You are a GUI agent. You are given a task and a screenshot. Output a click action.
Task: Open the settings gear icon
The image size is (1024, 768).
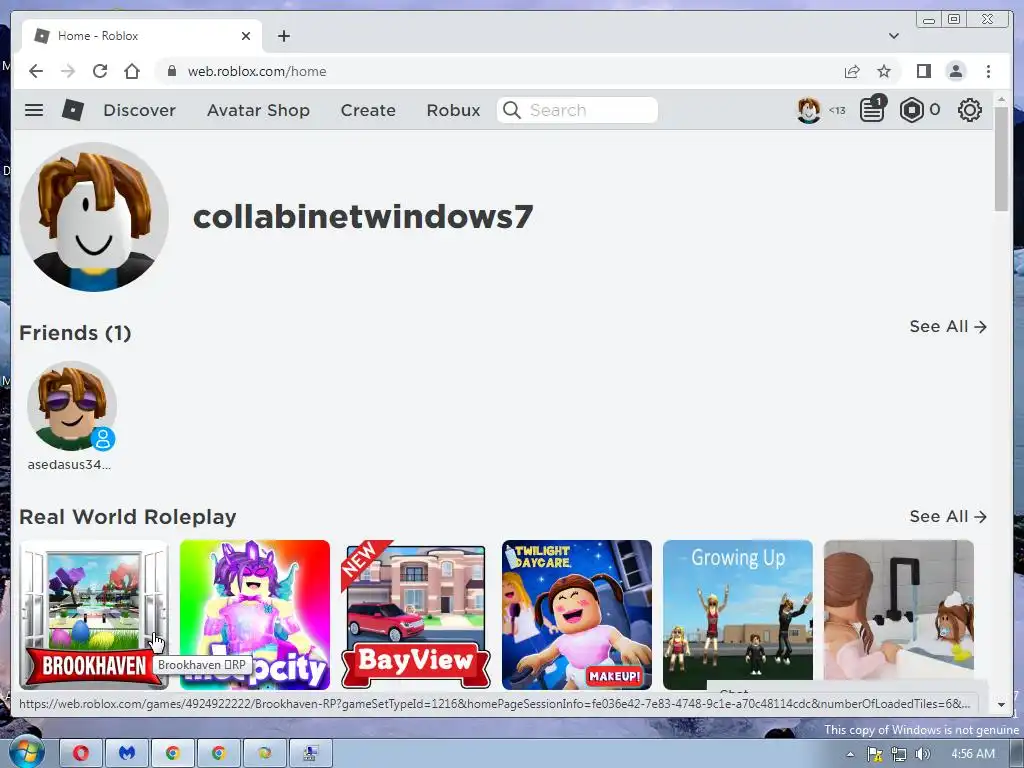970,110
